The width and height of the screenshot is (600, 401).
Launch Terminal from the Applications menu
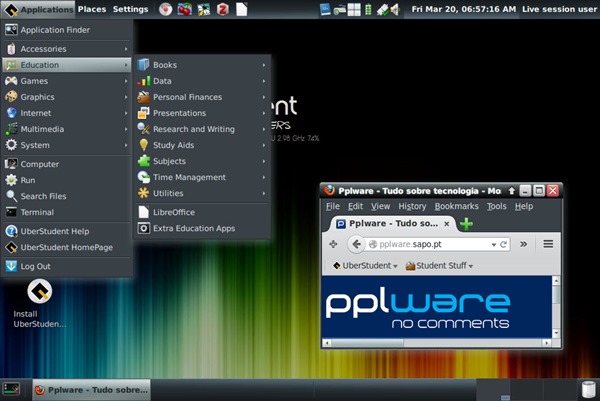[x=67, y=212]
